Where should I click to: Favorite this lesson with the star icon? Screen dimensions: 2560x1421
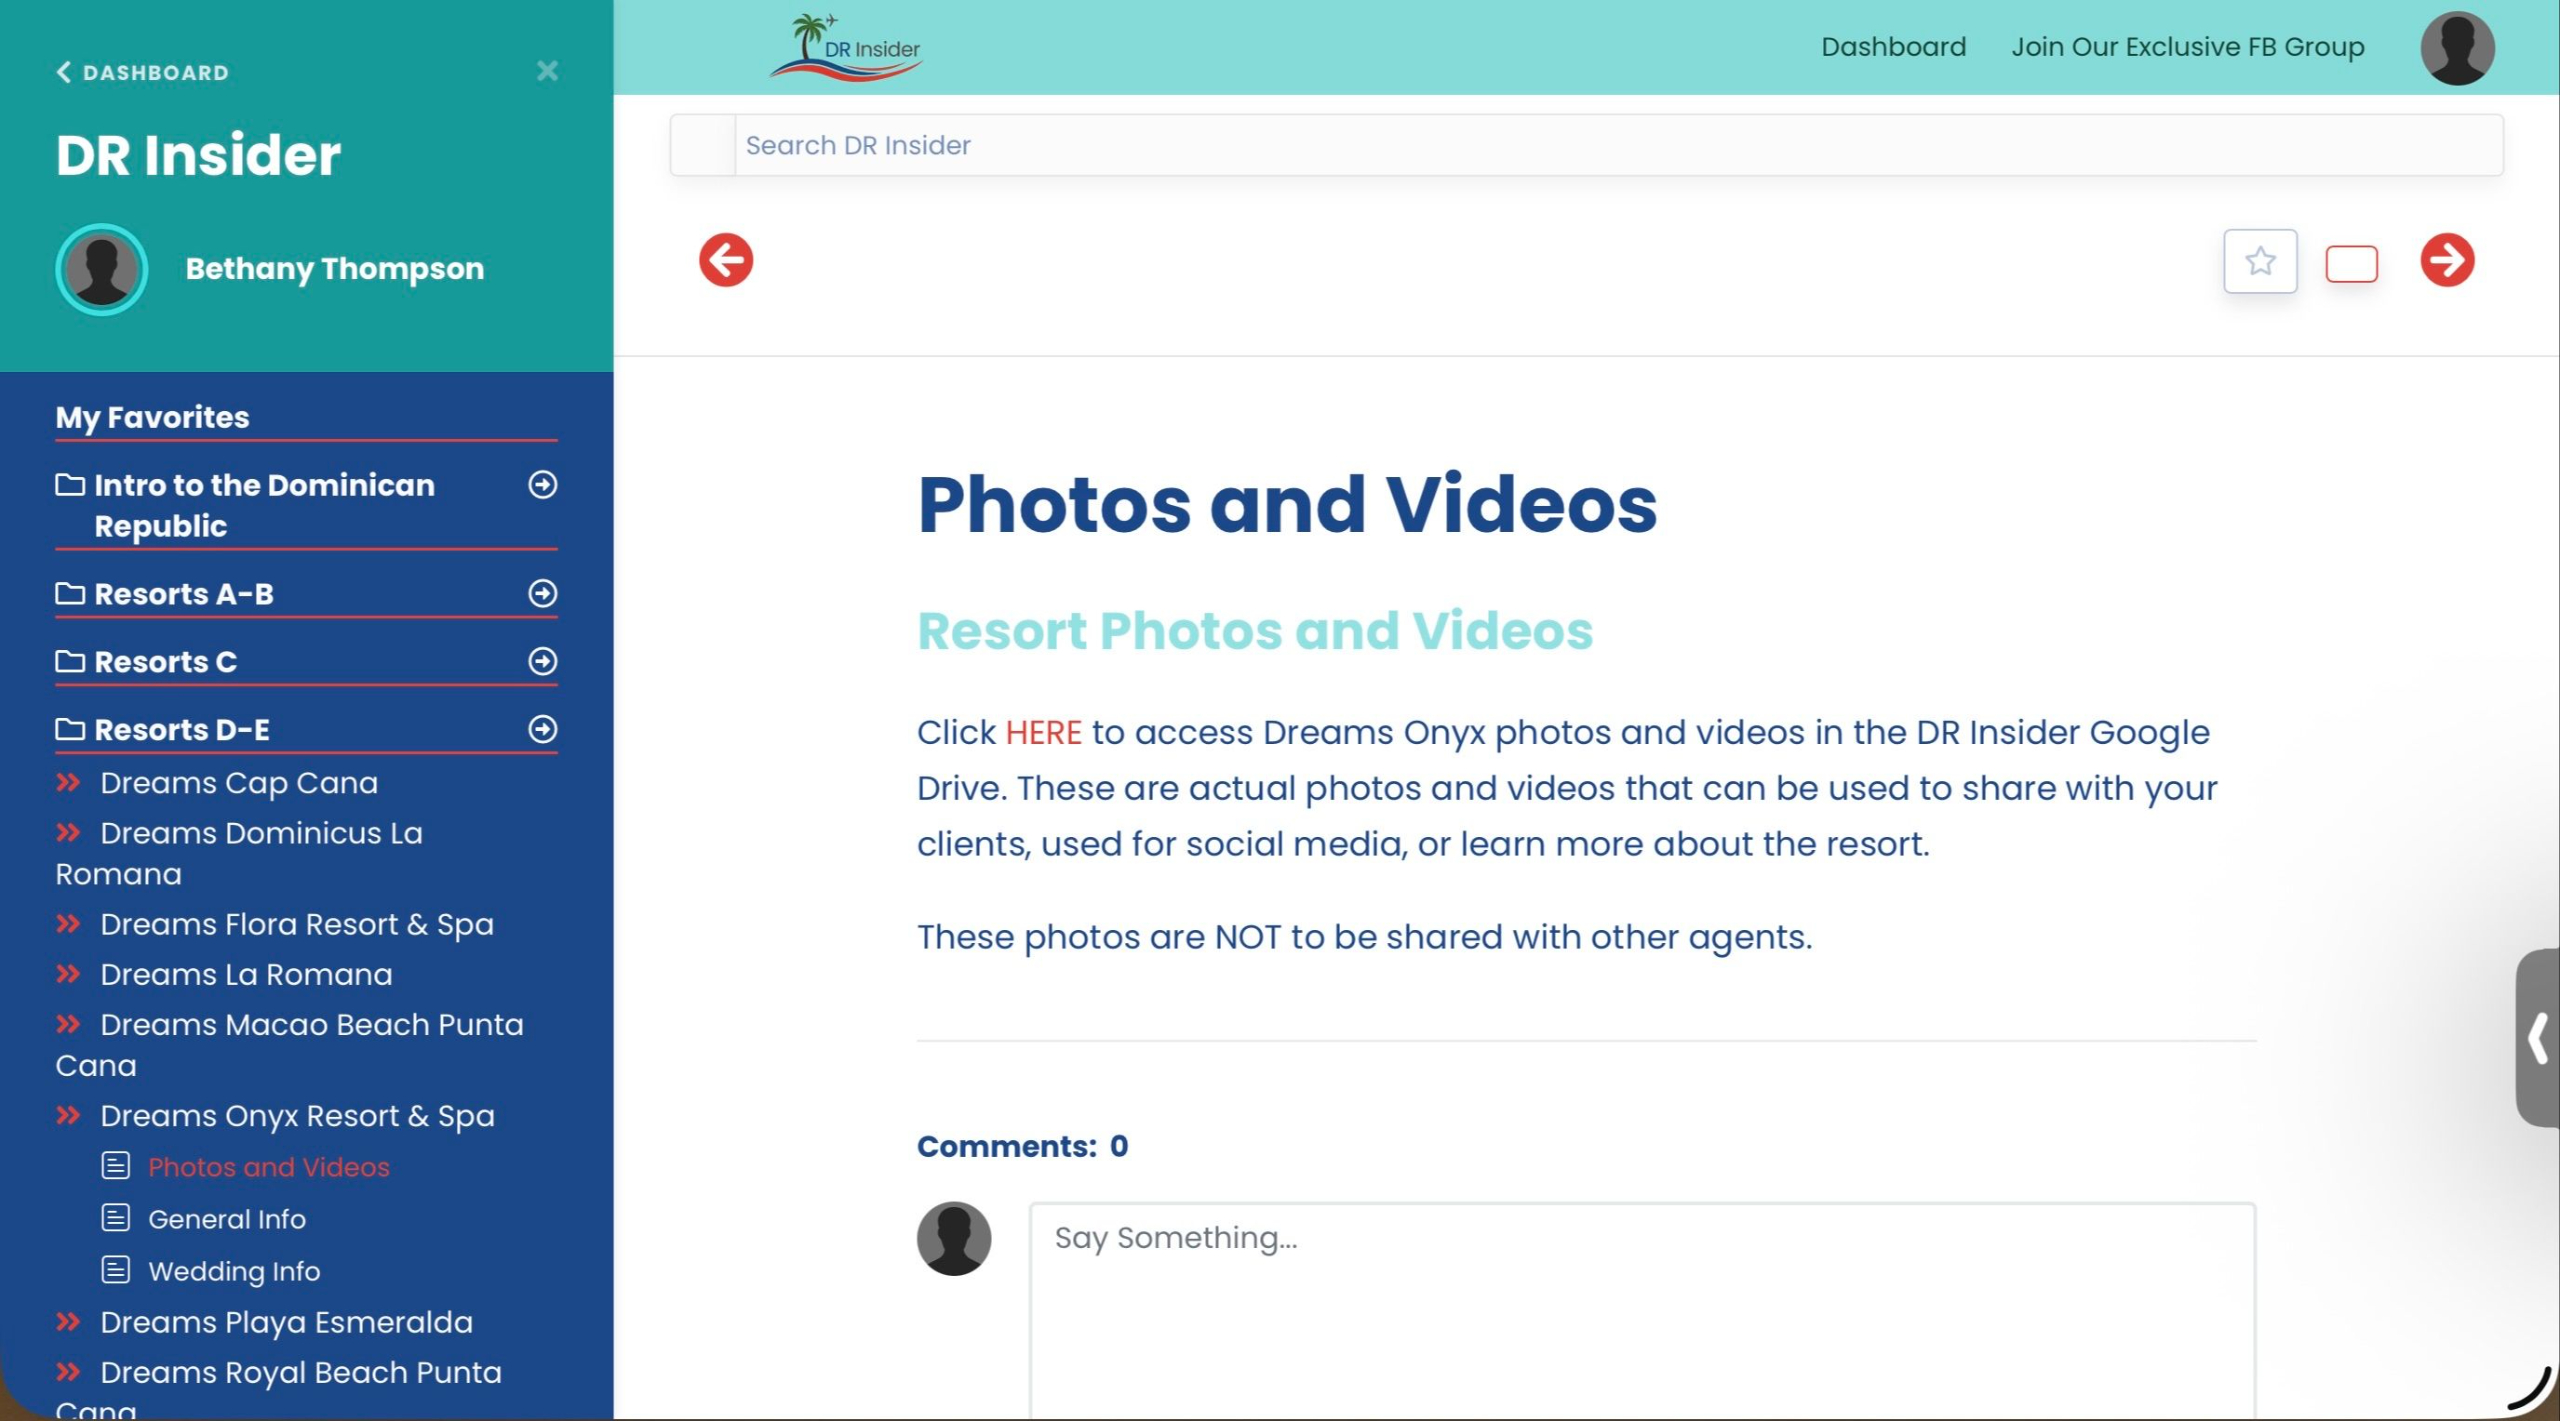[2259, 262]
